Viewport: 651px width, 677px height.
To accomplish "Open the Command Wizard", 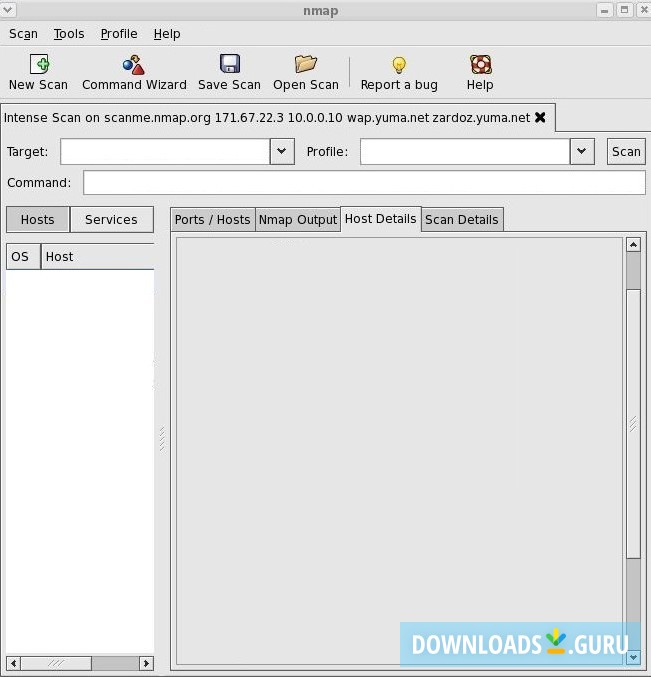I will click(134, 72).
